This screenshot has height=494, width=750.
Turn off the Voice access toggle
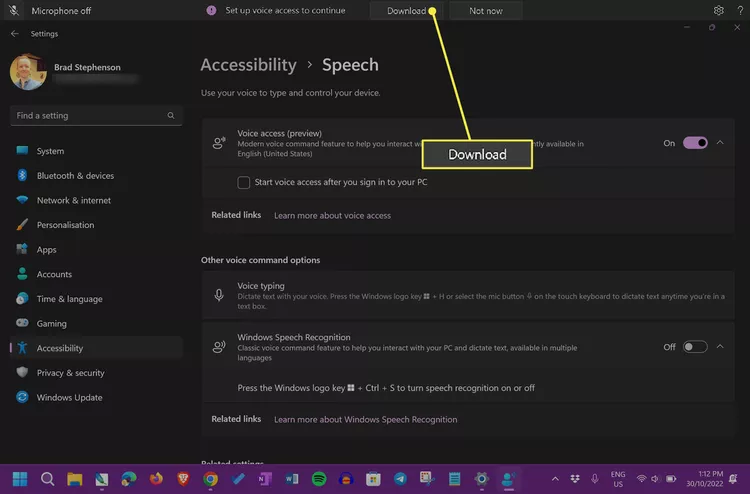click(x=695, y=143)
